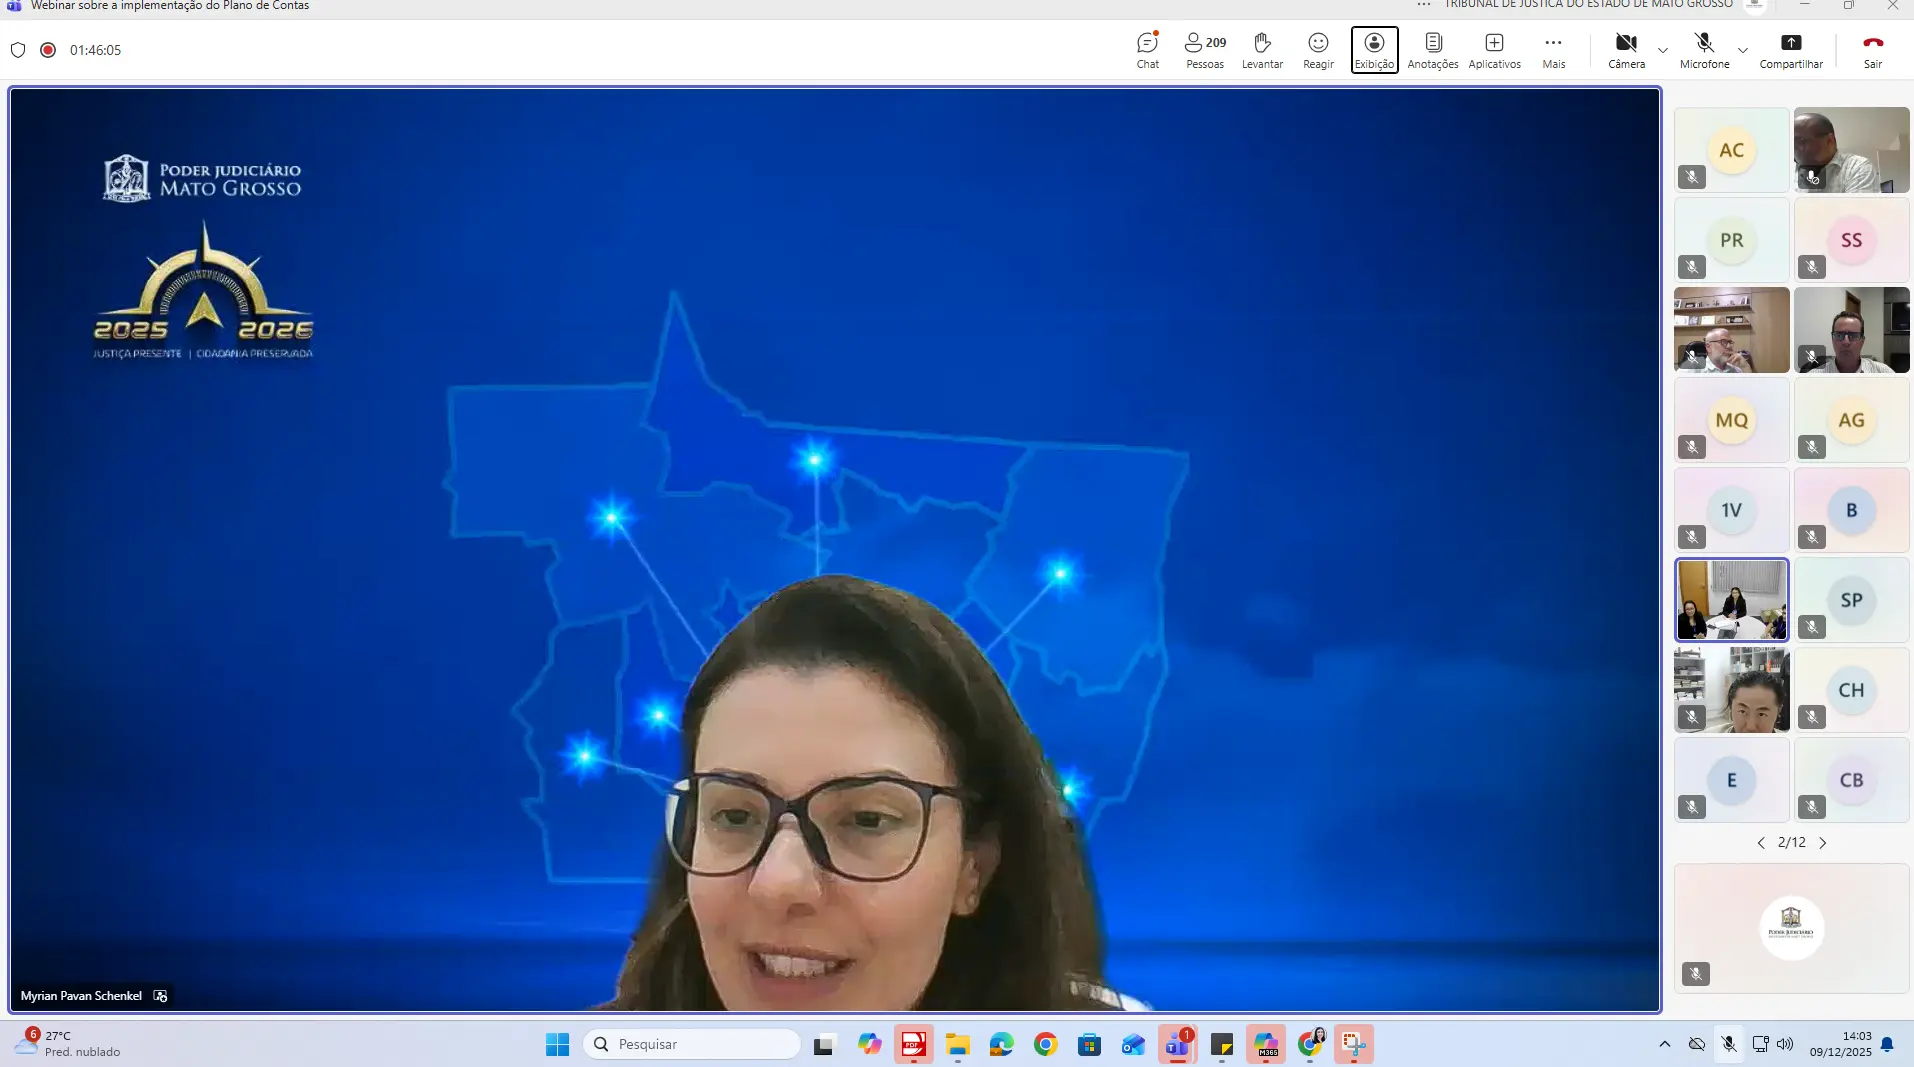Image resolution: width=1914 pixels, height=1067 pixels.
Task: Open the Aplicativos apps panel
Action: (x=1494, y=49)
